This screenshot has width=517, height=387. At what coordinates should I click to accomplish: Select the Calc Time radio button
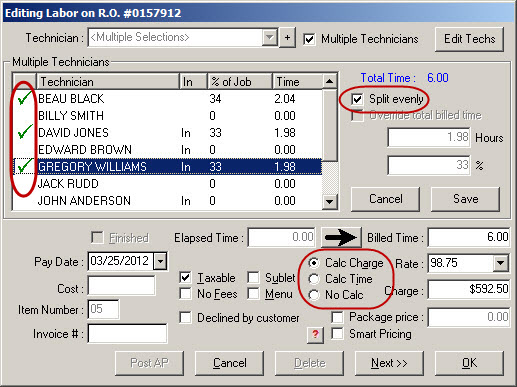pos(314,279)
